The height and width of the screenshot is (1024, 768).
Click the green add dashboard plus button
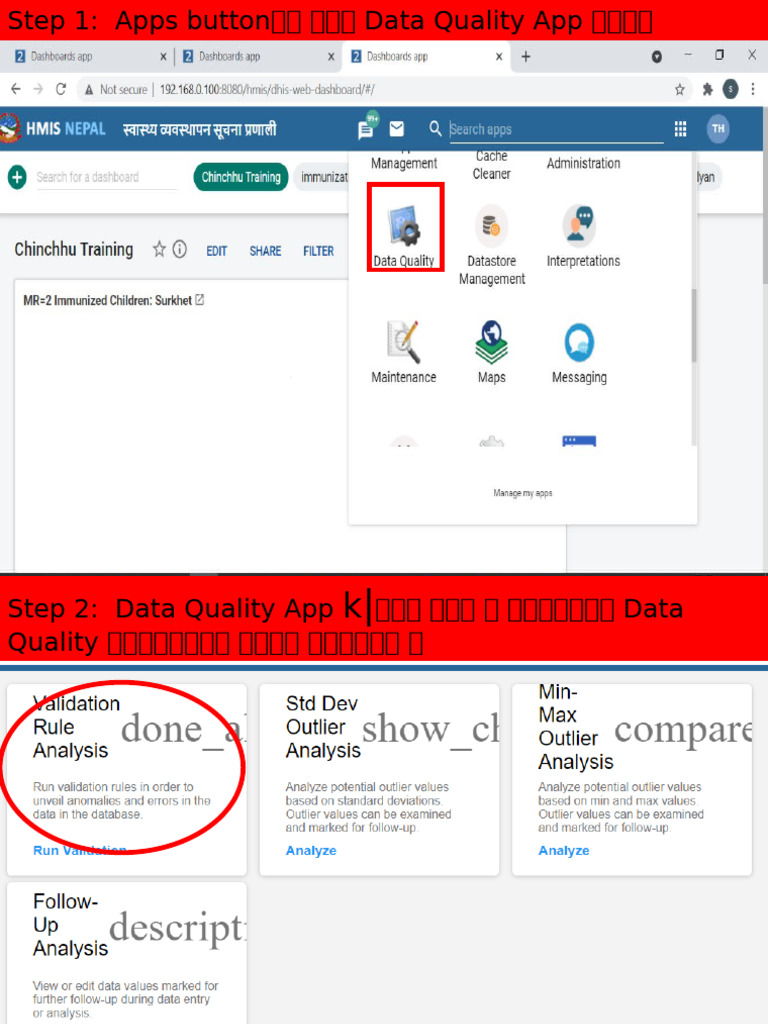17,177
